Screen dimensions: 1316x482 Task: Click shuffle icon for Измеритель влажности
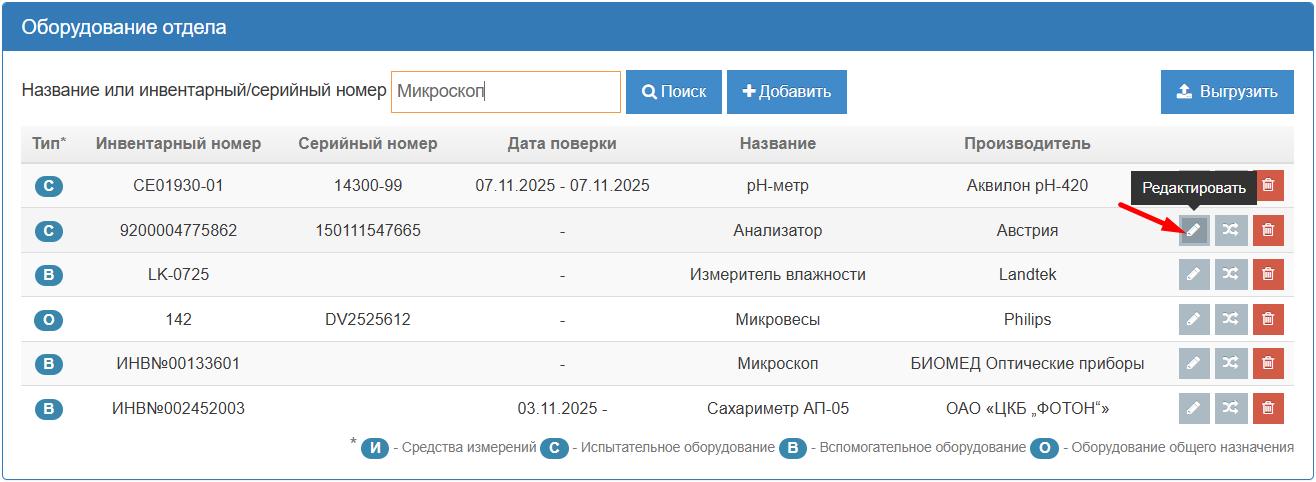(1231, 274)
